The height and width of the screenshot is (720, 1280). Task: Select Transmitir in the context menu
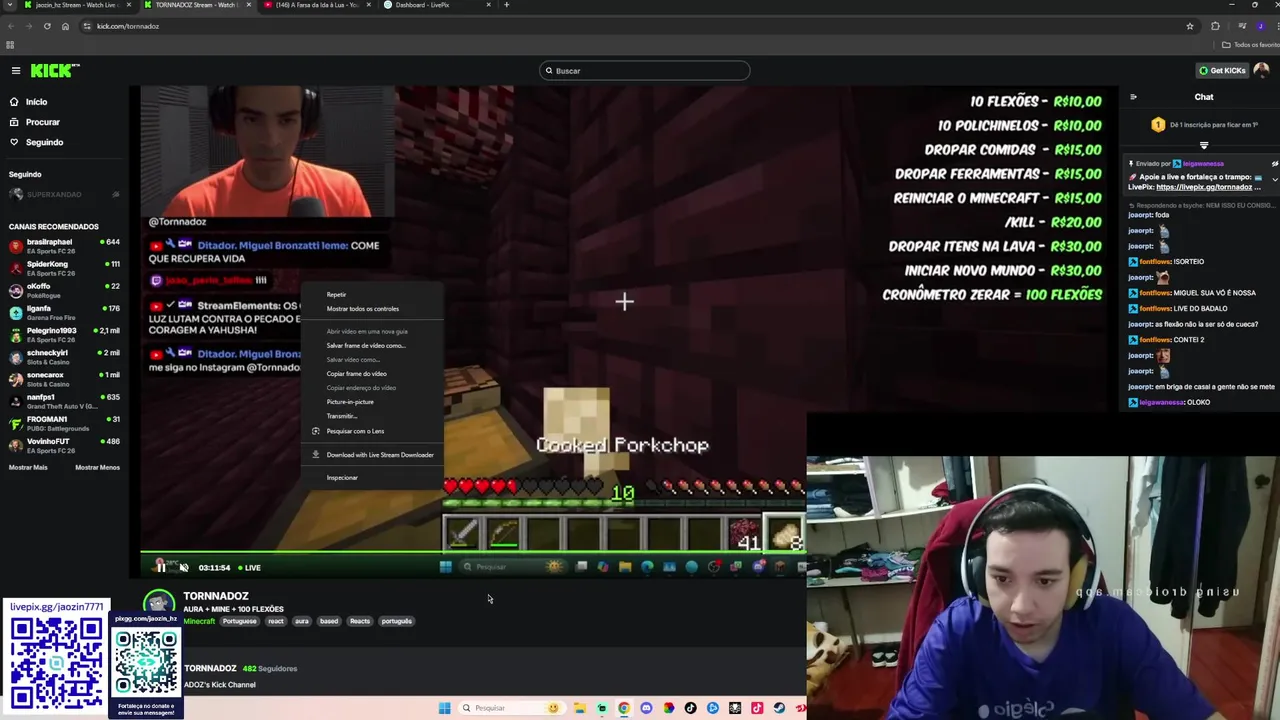tap(371, 415)
